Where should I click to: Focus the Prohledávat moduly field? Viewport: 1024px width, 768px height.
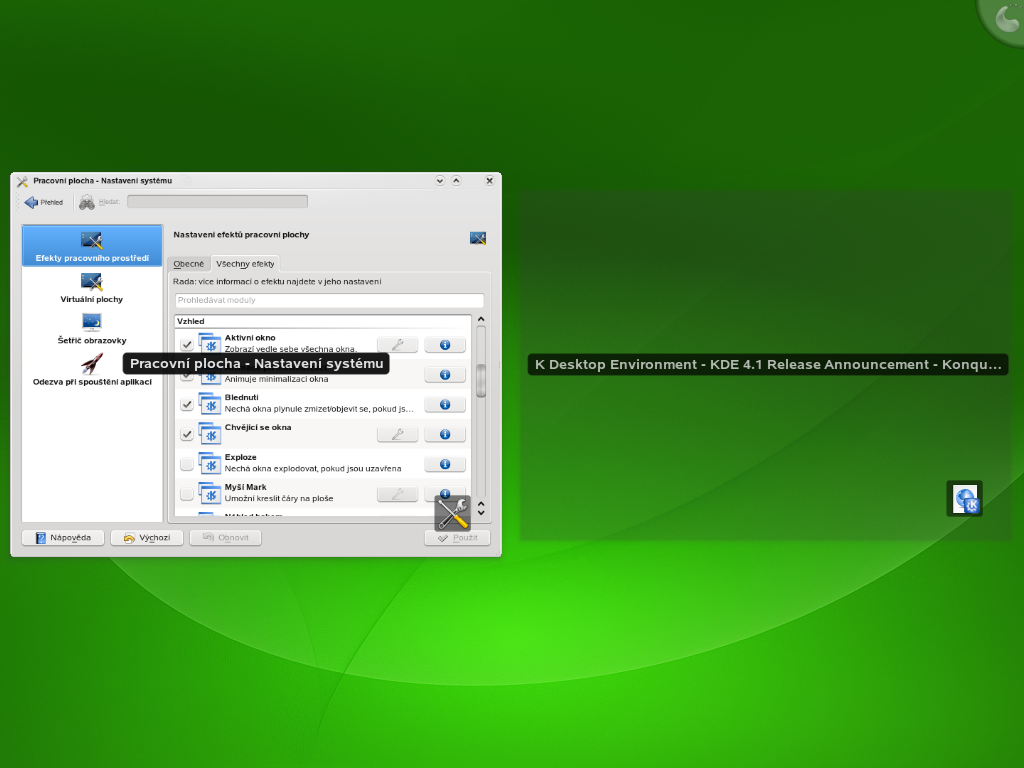pyautogui.click(x=330, y=300)
